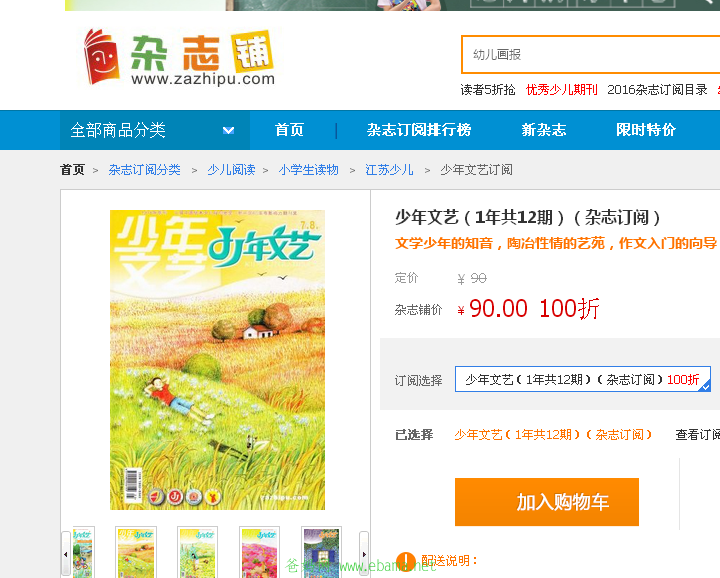
Task: Click the red ¥90.00 price text
Action: click(492, 309)
